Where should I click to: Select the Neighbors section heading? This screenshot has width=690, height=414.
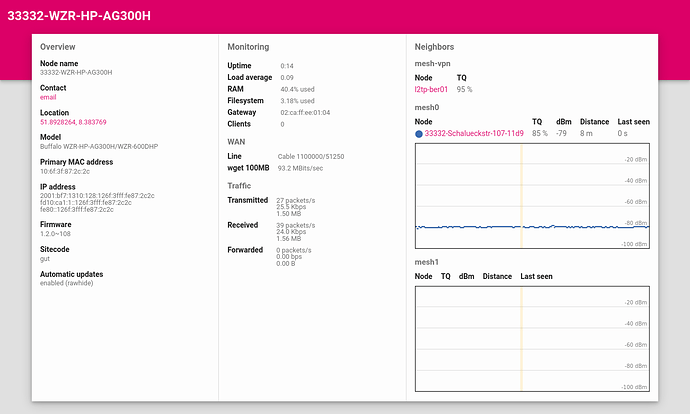tap(434, 47)
